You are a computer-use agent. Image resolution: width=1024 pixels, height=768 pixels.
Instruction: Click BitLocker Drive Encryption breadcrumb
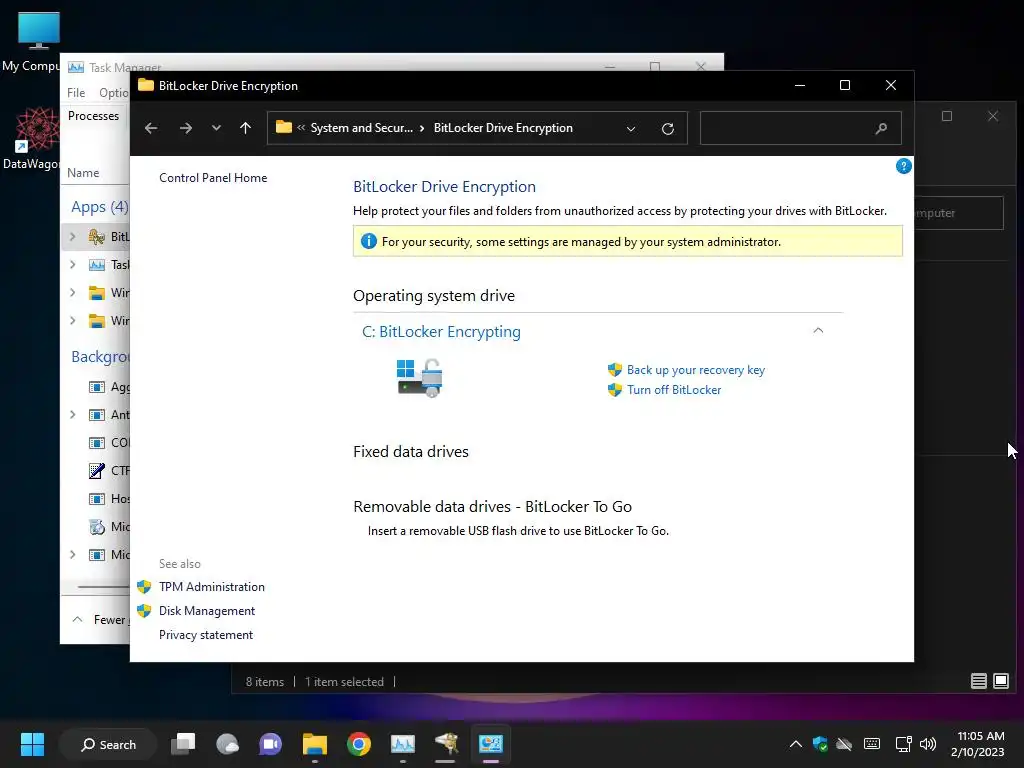503,128
